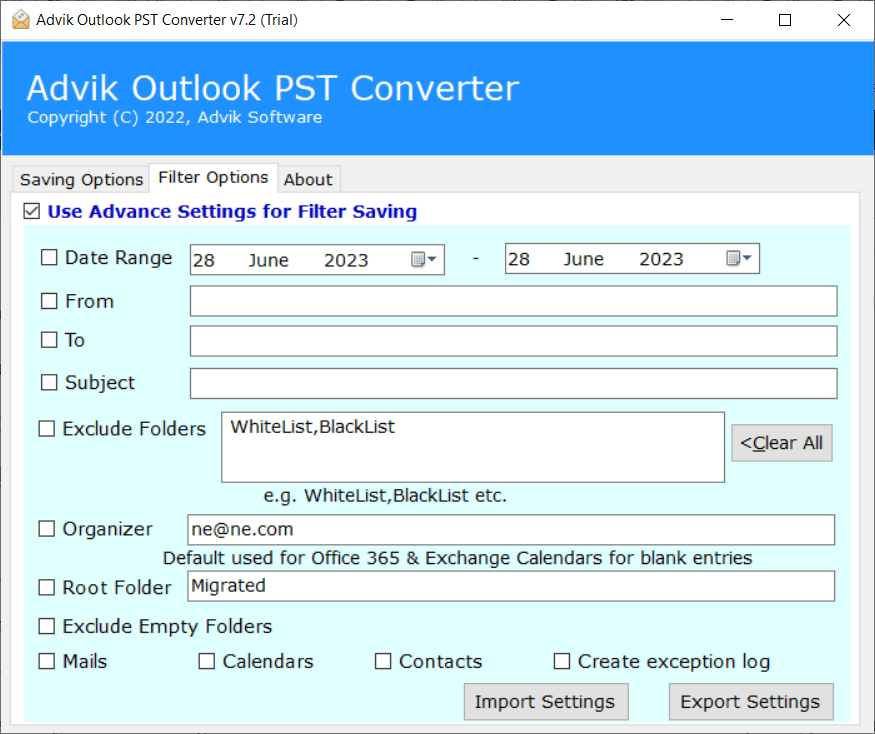Open the About tab
The width and height of the screenshot is (875, 734).
click(x=308, y=179)
